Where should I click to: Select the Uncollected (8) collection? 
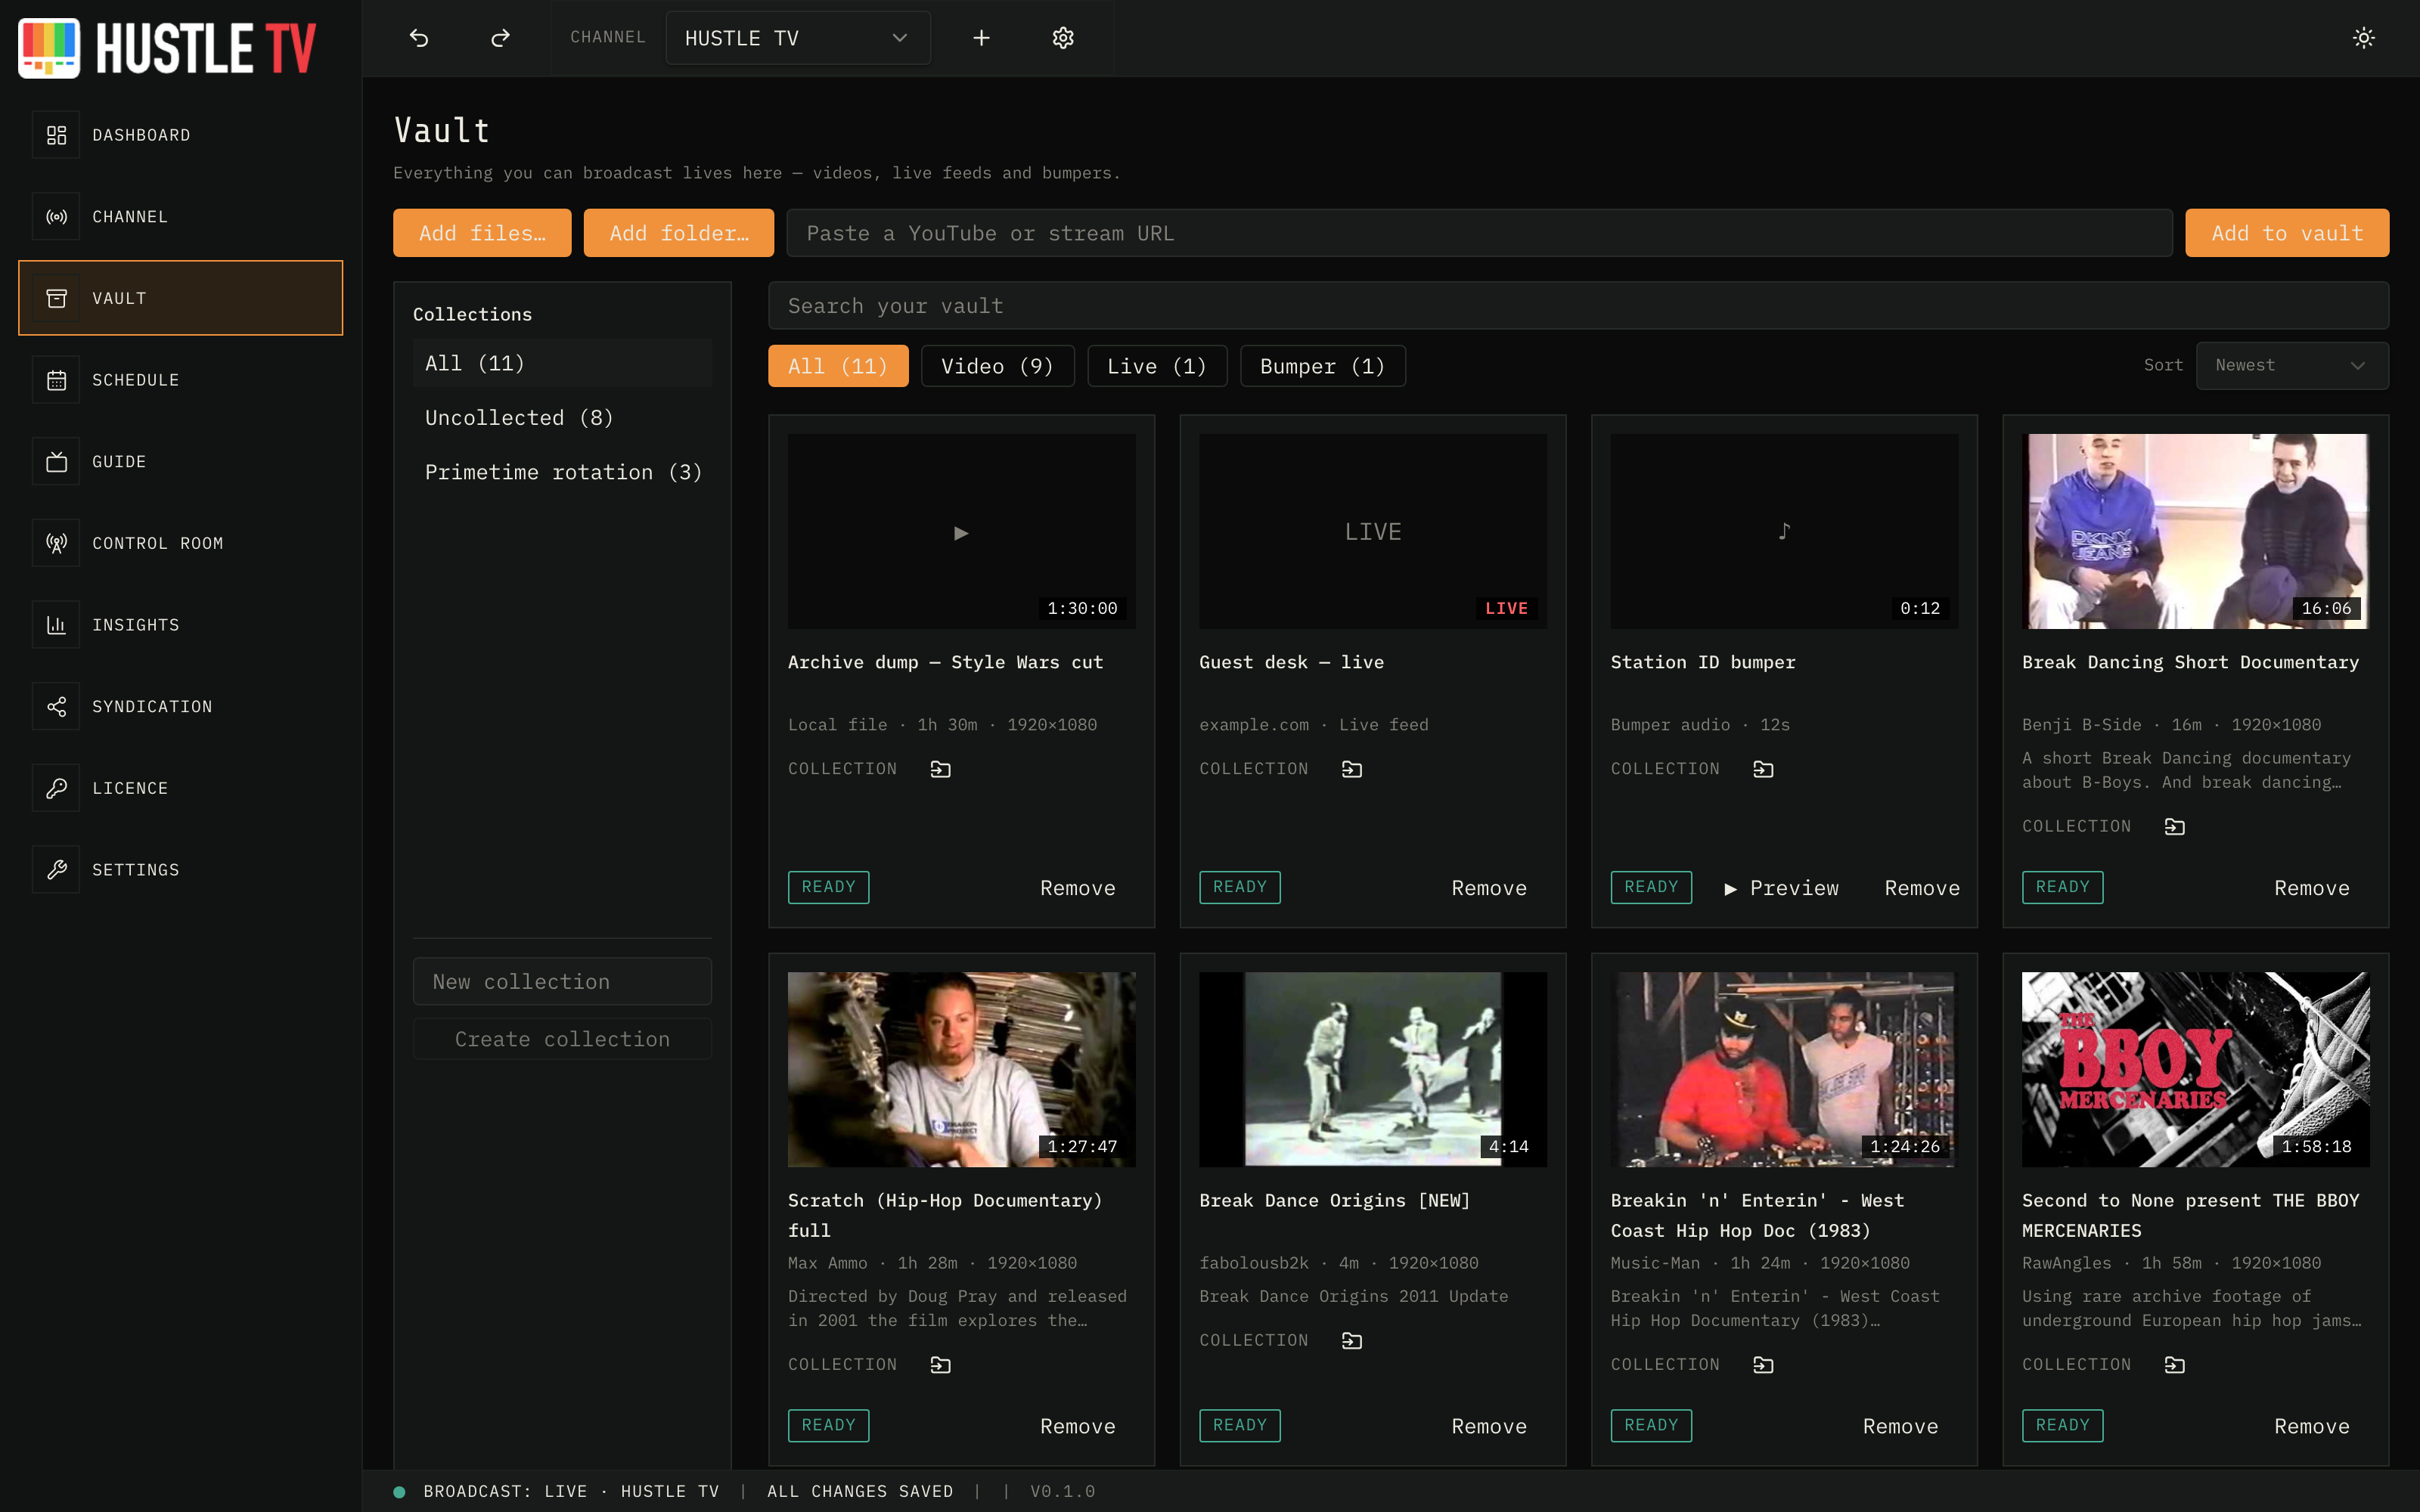pos(562,418)
